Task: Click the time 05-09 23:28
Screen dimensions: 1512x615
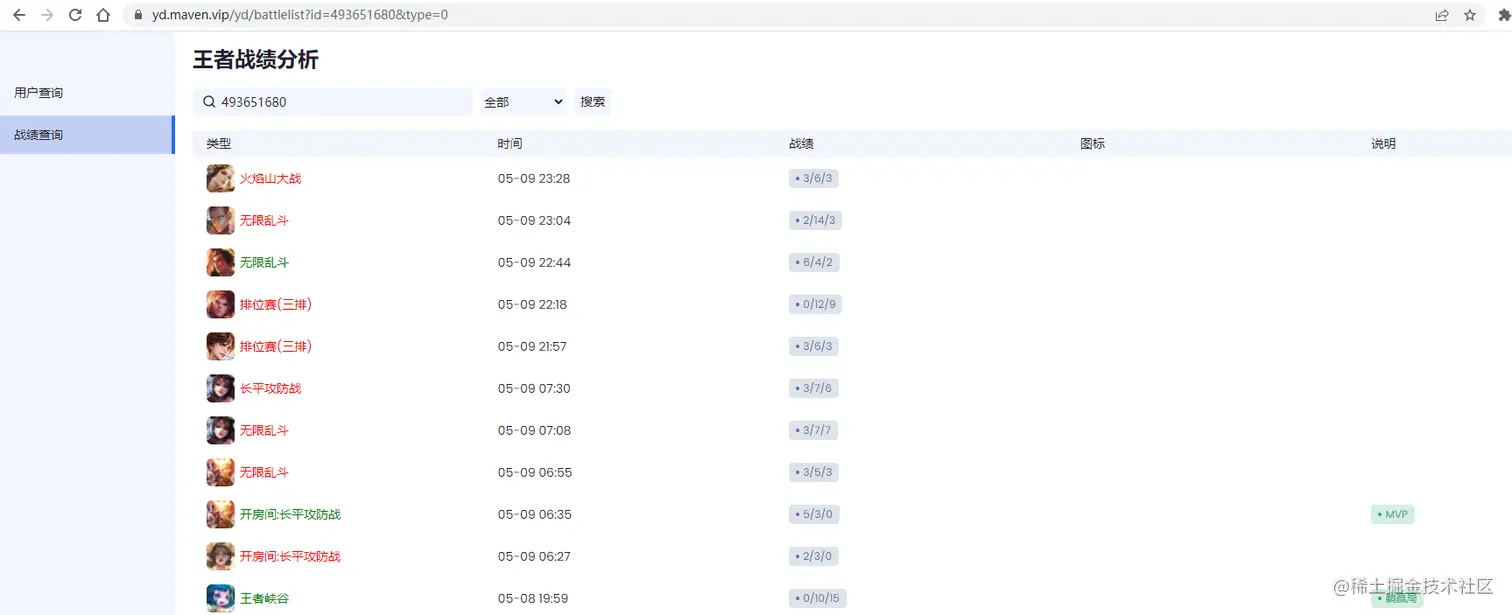Action: [x=534, y=178]
